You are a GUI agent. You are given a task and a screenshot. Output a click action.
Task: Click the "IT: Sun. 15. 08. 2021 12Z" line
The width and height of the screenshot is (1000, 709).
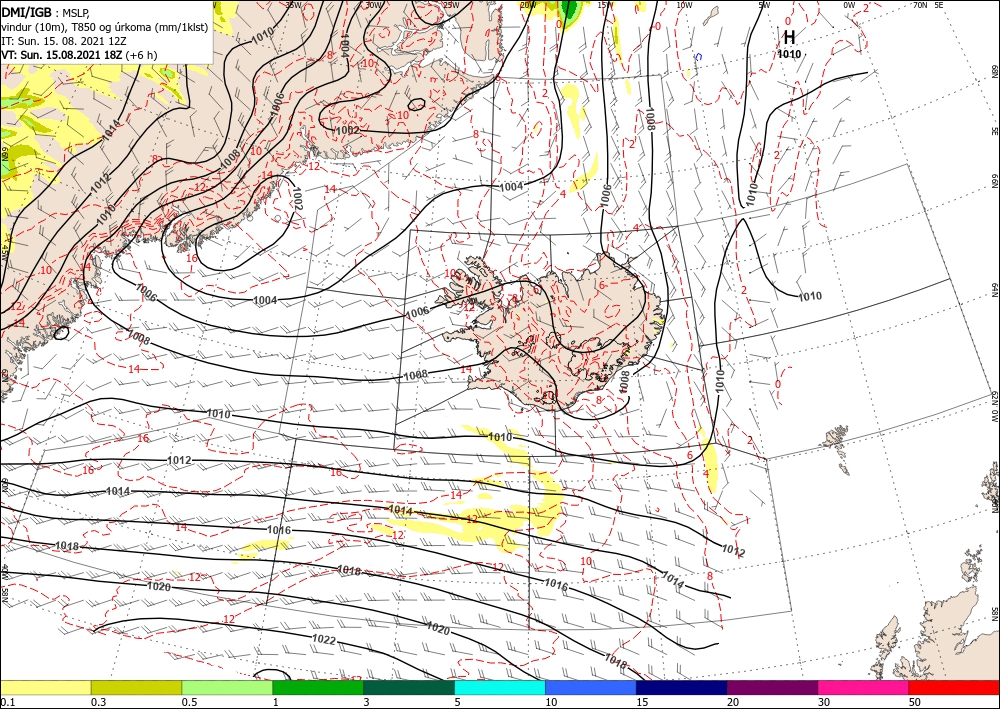click(x=64, y=41)
